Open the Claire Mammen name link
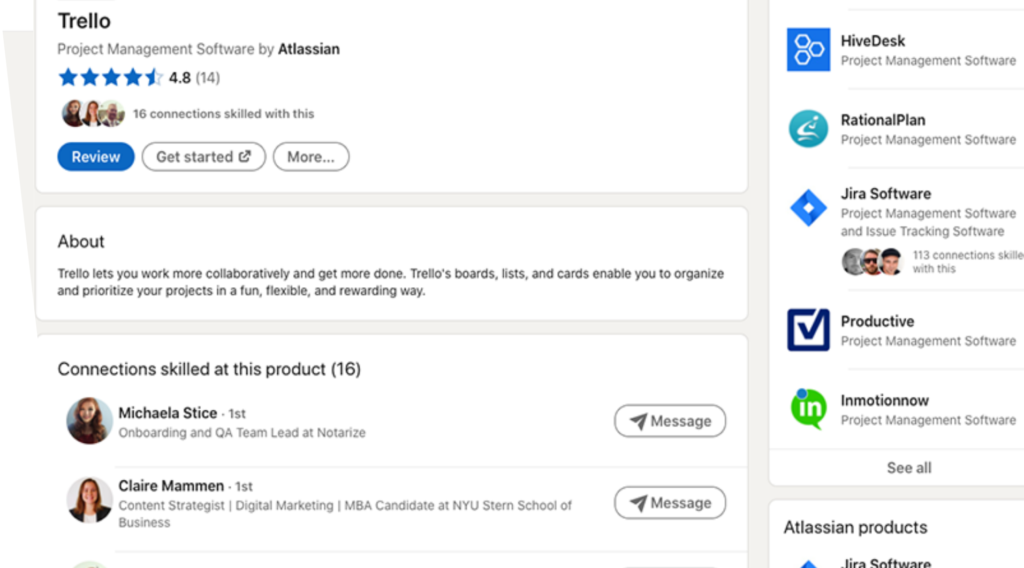 point(171,486)
